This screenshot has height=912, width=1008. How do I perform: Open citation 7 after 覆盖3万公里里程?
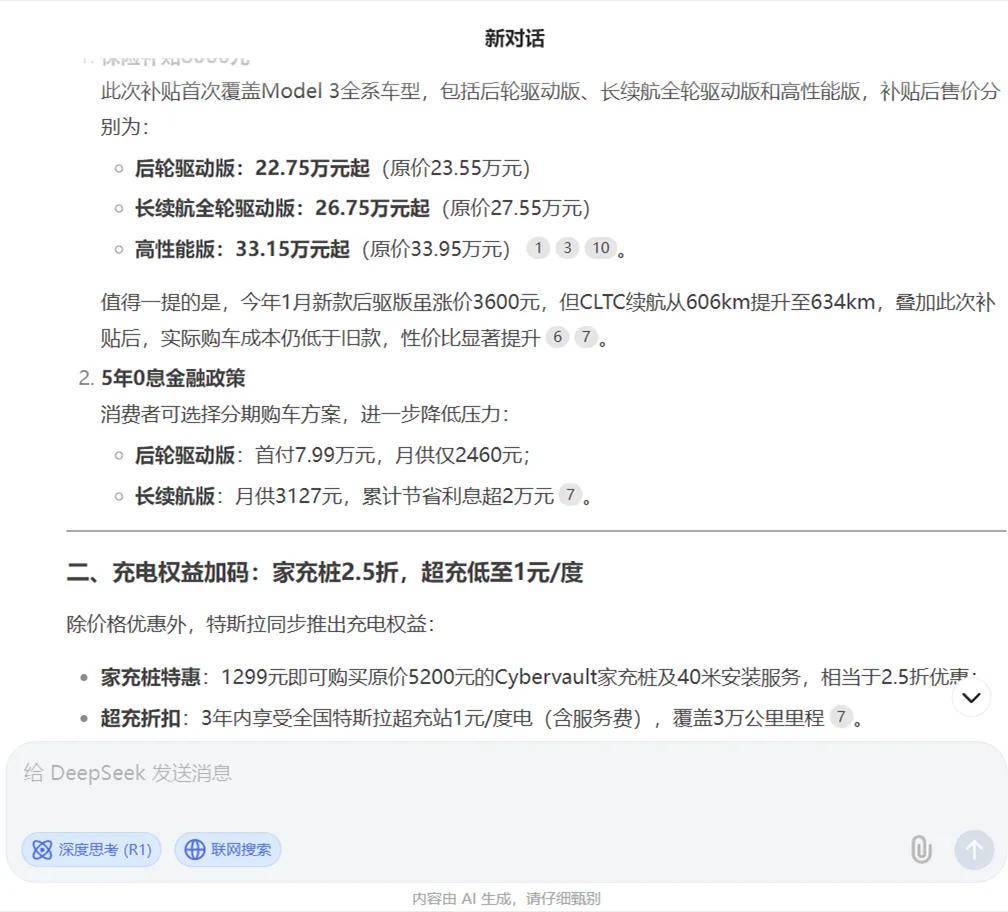pyautogui.click(x=841, y=717)
